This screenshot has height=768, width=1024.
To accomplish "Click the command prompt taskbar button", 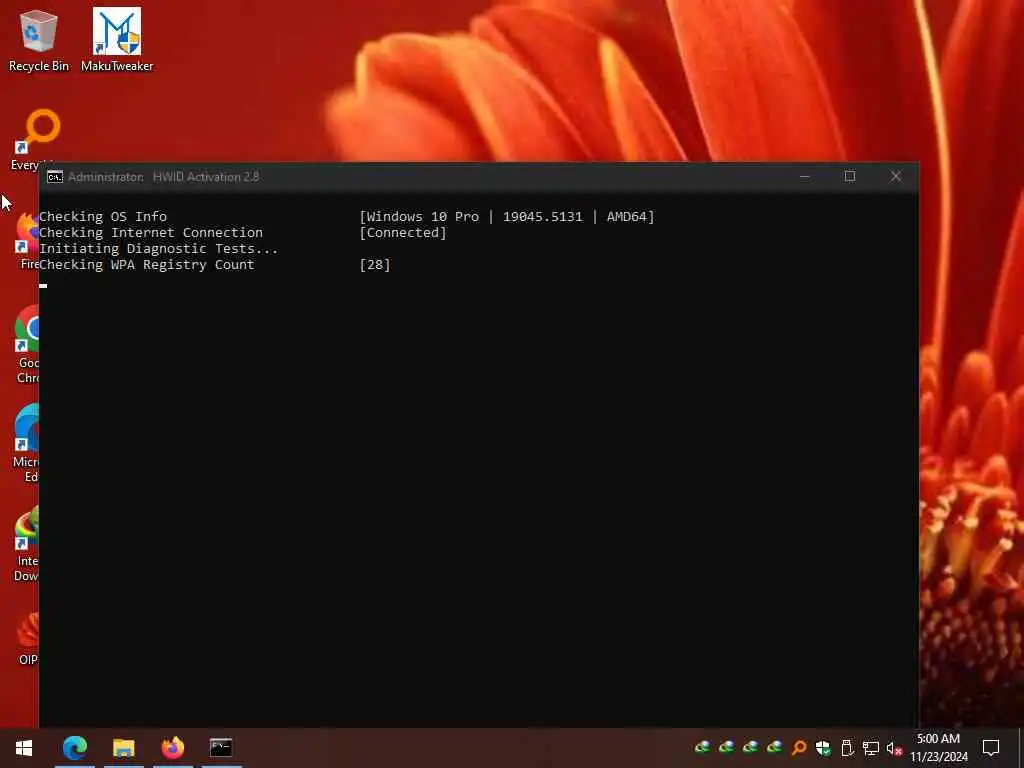I will (x=221, y=748).
